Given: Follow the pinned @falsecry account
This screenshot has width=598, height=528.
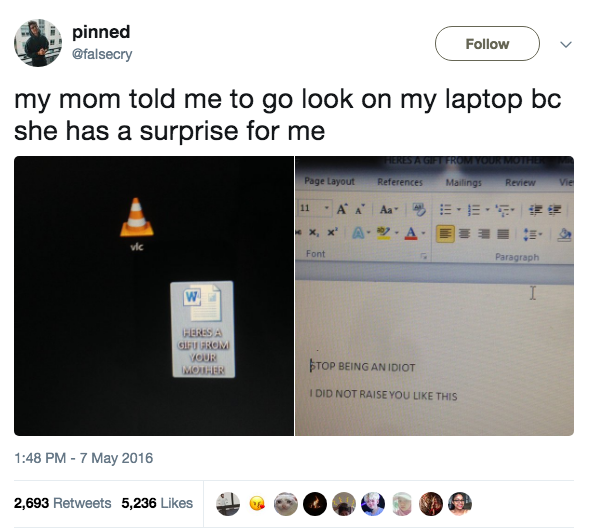Looking at the screenshot, I should click(487, 43).
